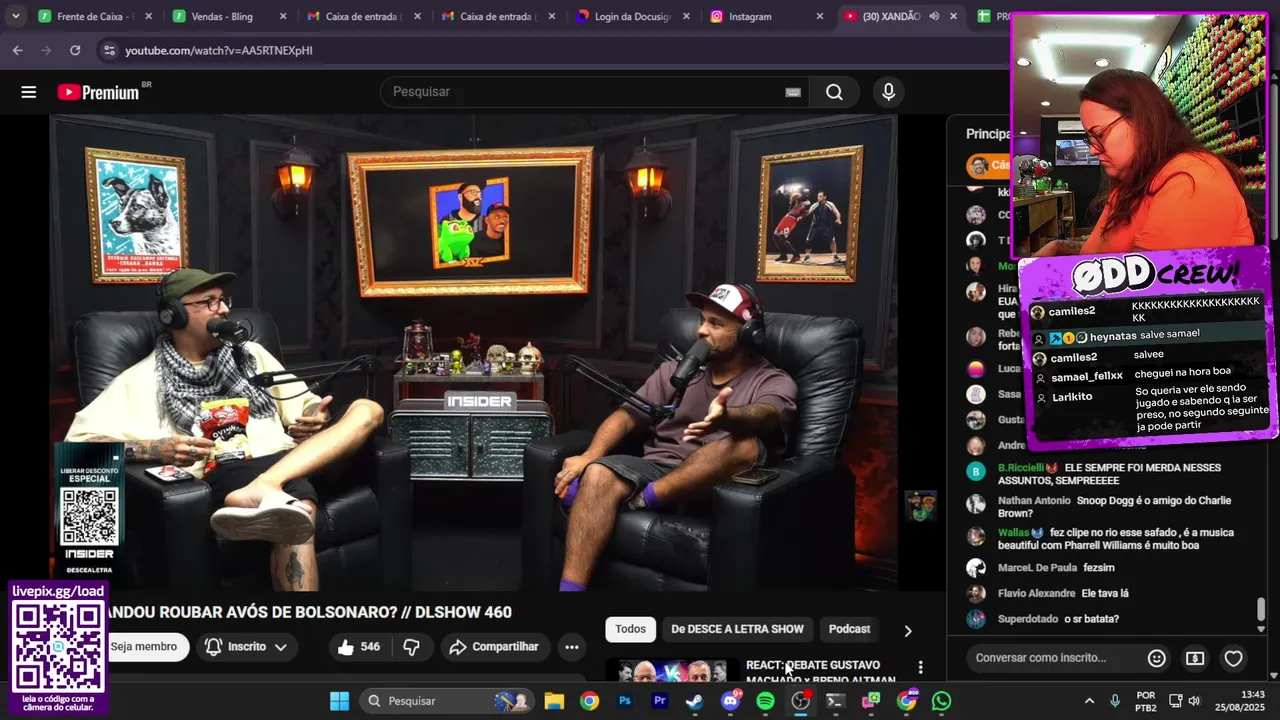Switch to the Instagram tab
This screenshot has width=1280, height=720.
tap(767, 17)
